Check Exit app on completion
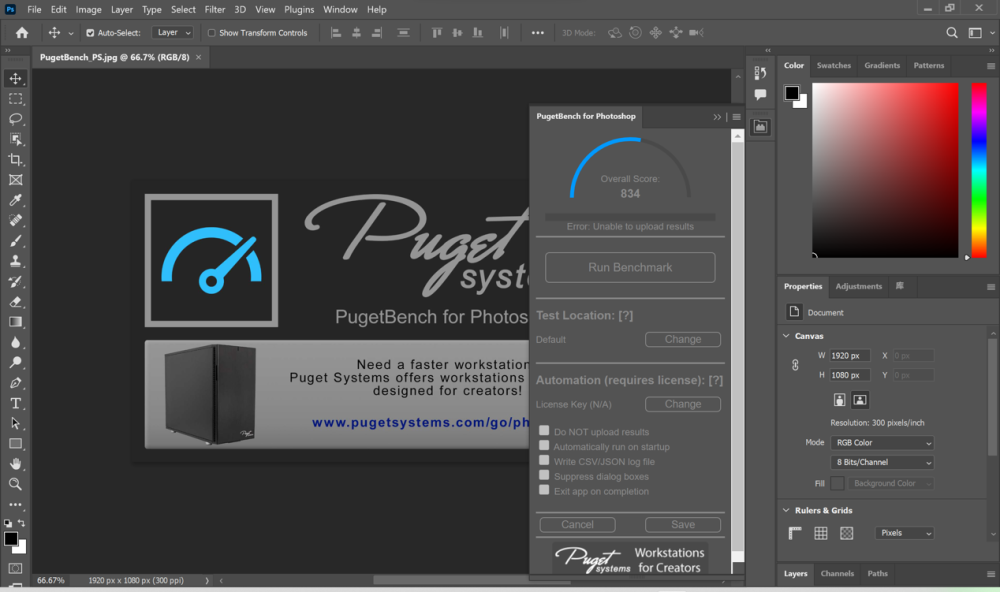This screenshot has width=1000, height=592. tap(544, 490)
